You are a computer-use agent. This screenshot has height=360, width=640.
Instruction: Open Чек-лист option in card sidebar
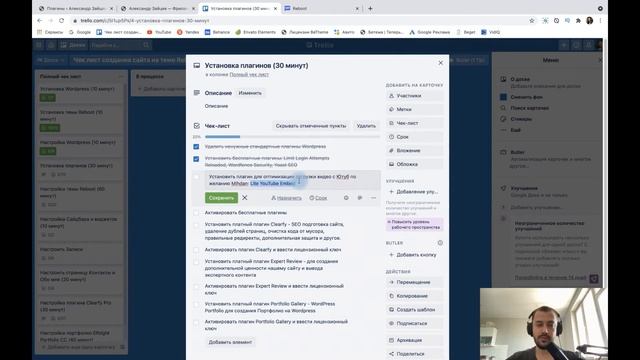tap(414, 123)
